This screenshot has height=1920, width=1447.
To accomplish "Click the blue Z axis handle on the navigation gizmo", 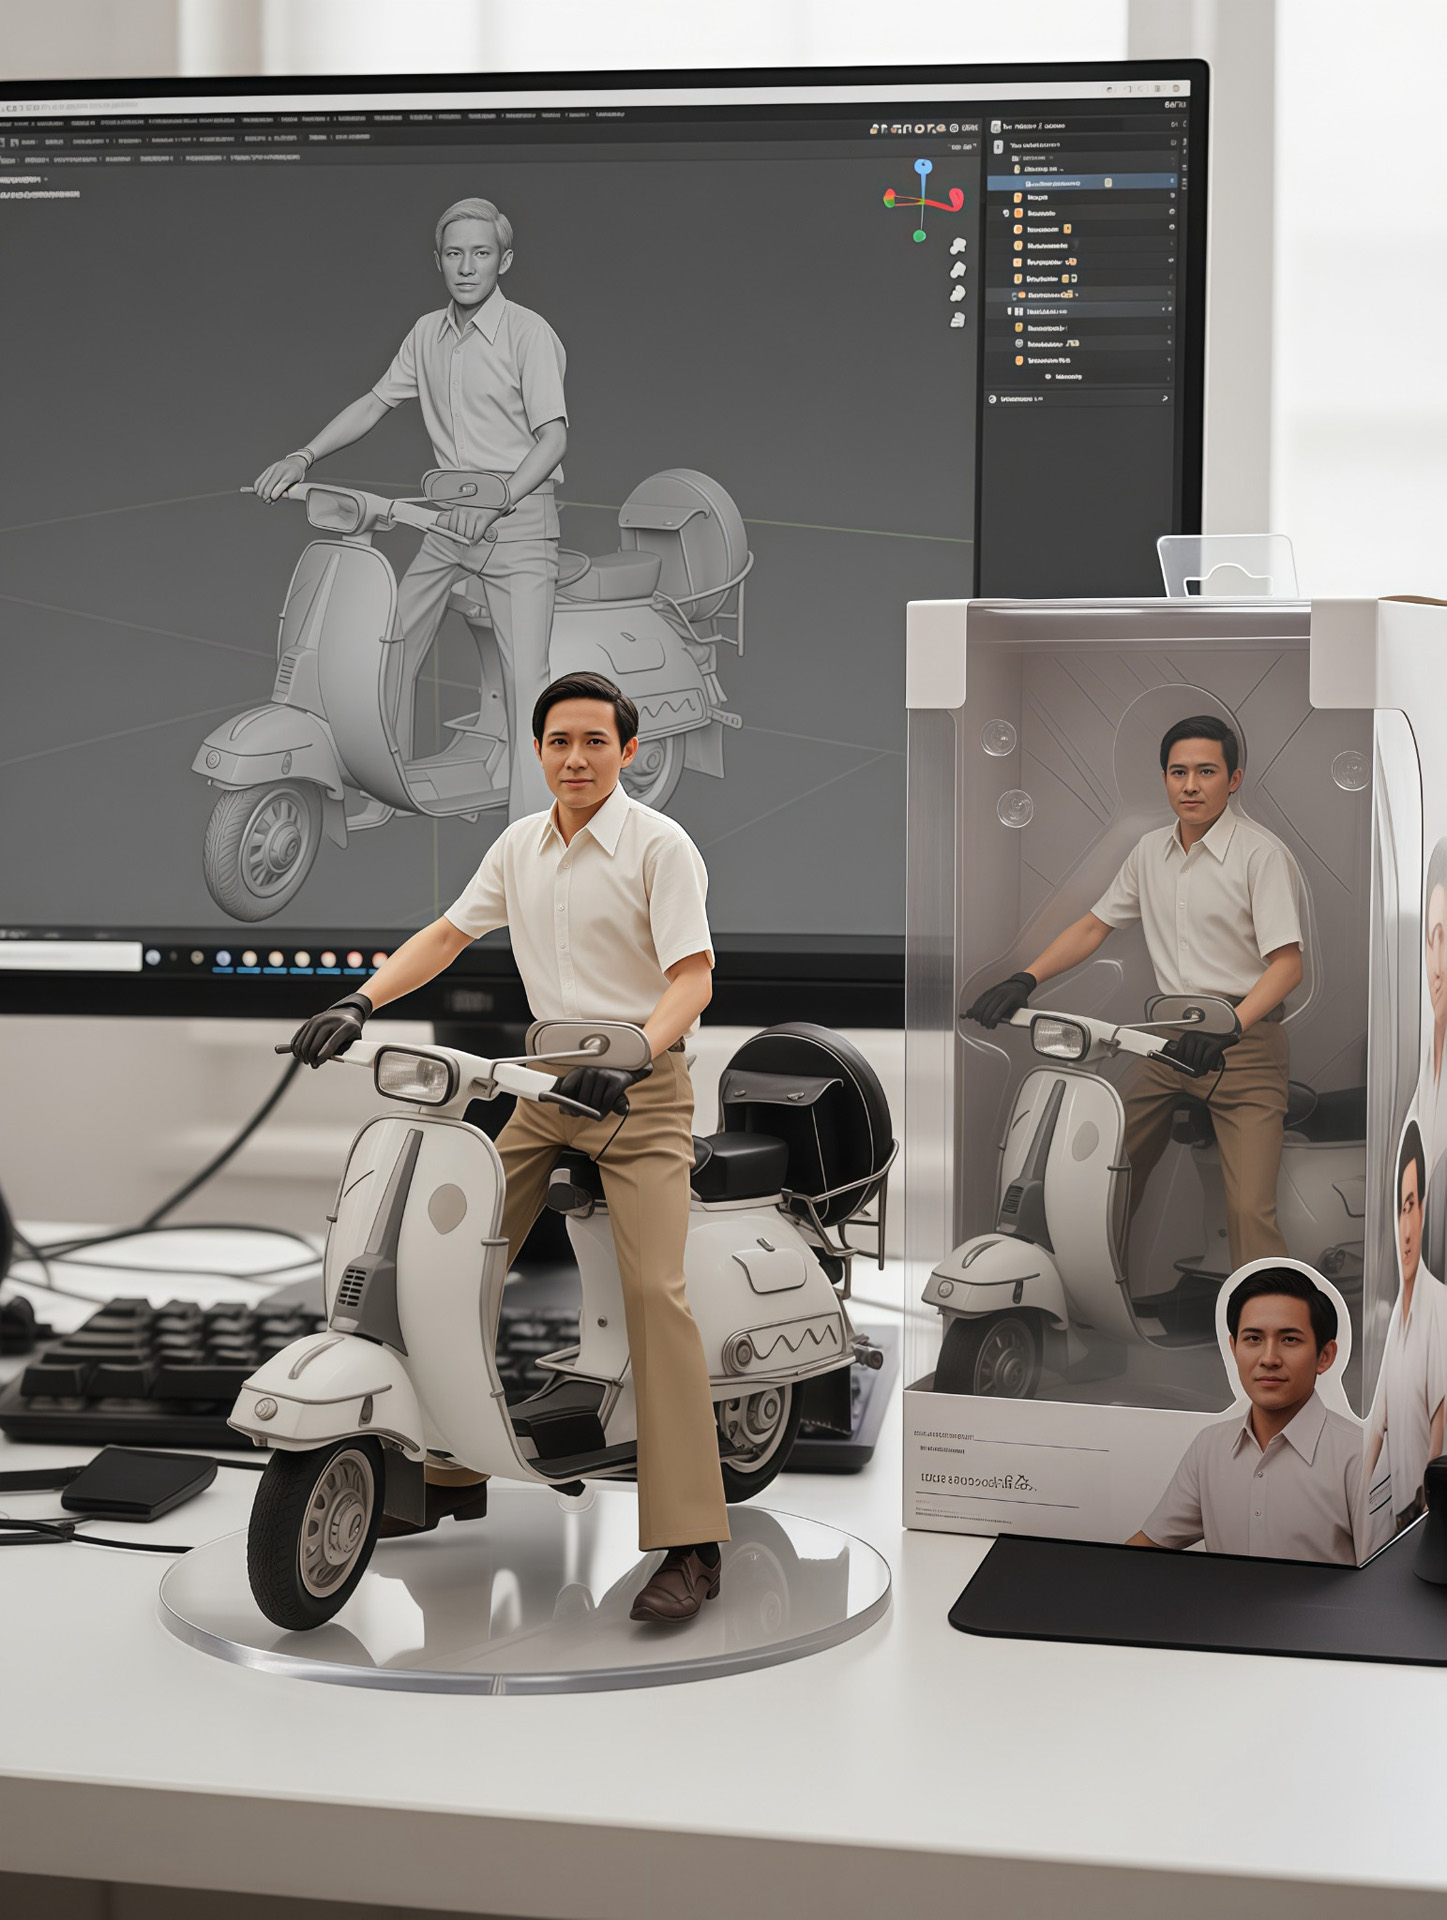I will coord(923,166).
